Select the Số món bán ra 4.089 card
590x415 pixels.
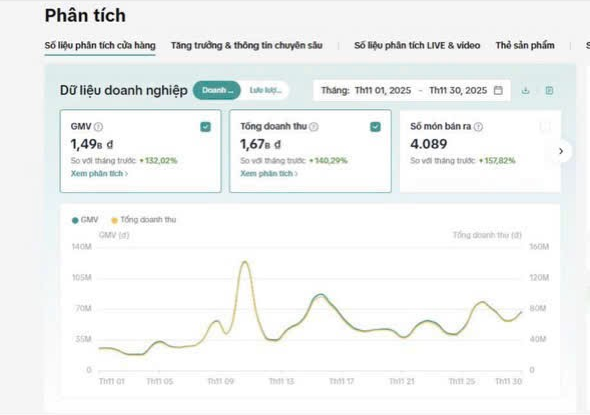(x=480, y=151)
